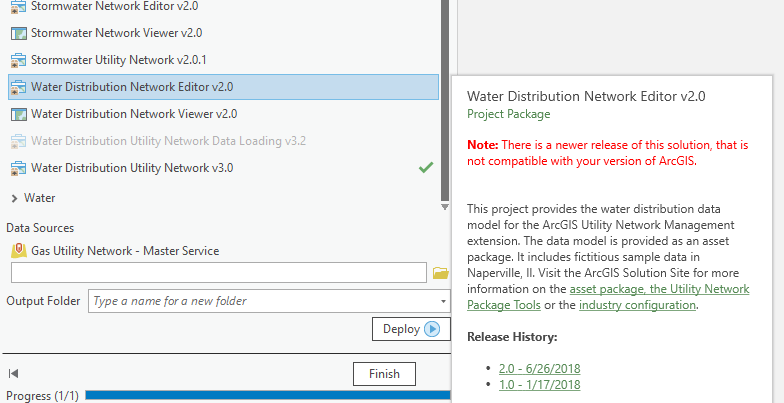Click the list scroll down arrow
This screenshot has width=784, height=403.
[444, 207]
